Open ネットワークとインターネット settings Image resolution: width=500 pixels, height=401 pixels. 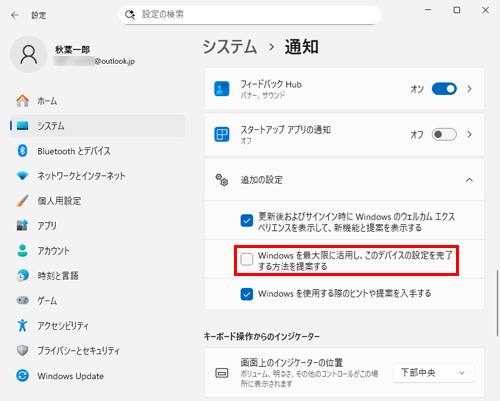[81, 176]
